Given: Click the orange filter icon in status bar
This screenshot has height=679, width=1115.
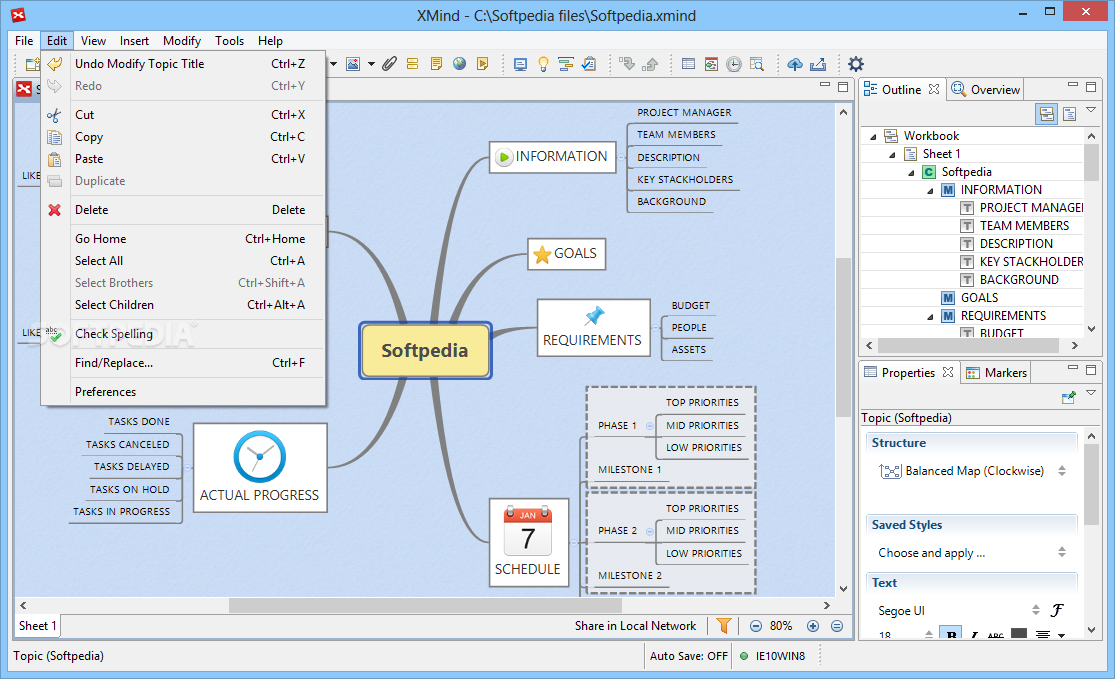Looking at the screenshot, I should (x=724, y=626).
